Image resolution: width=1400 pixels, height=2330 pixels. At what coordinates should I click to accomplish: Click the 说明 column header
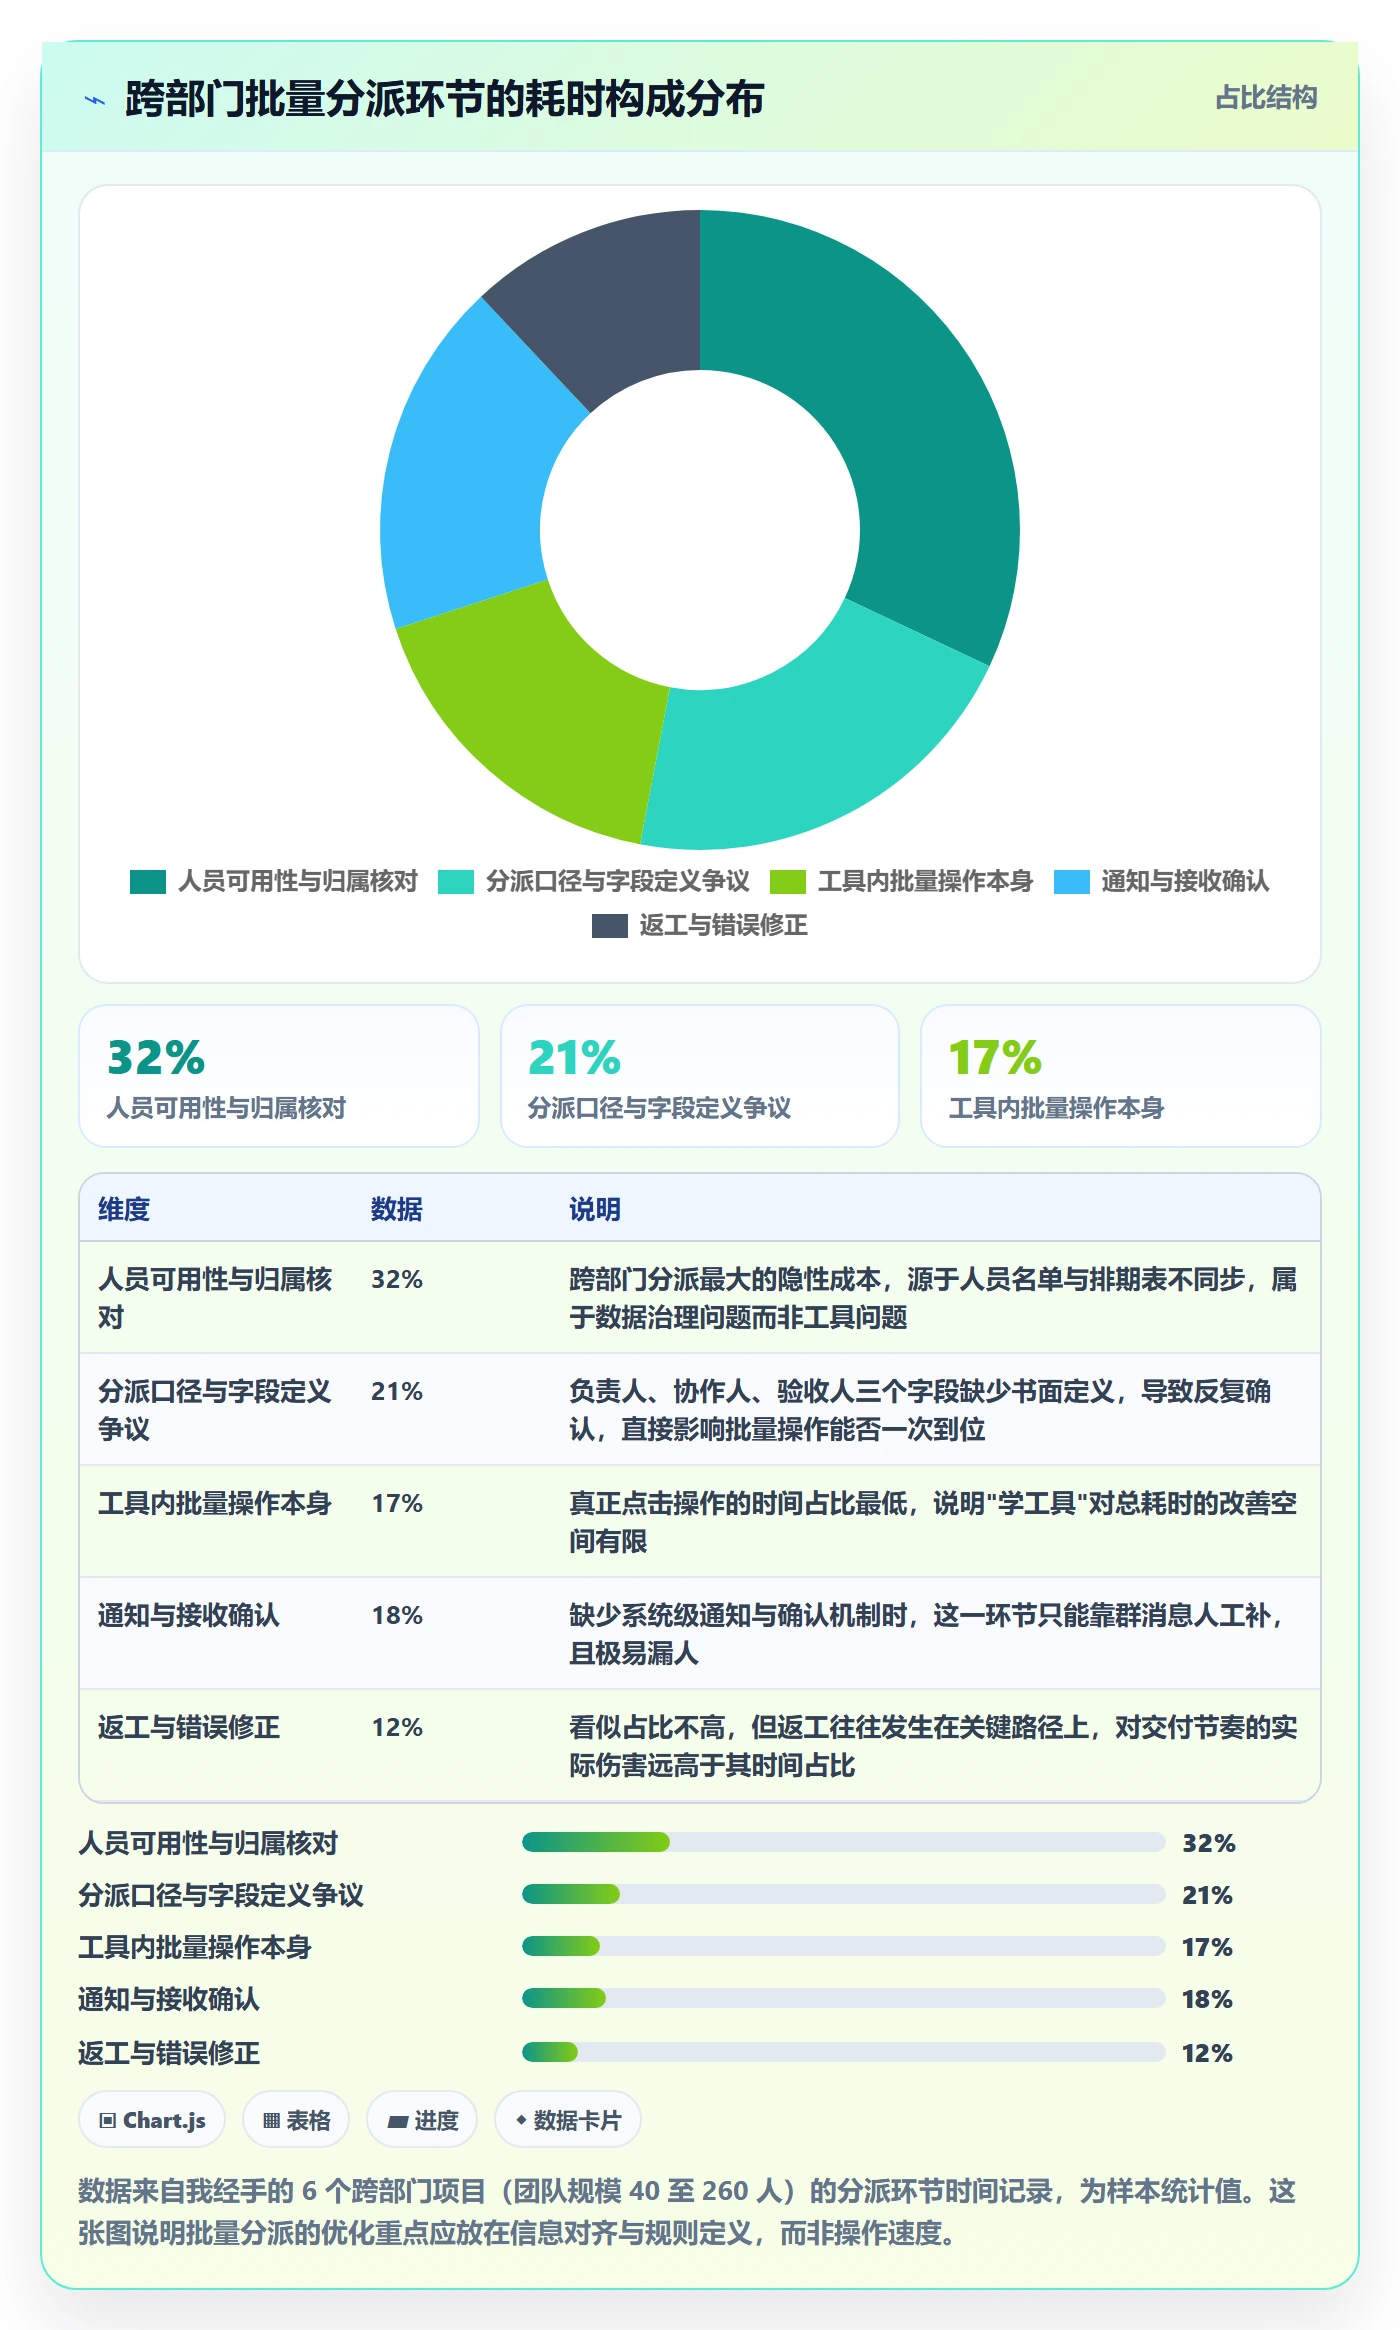point(595,1209)
